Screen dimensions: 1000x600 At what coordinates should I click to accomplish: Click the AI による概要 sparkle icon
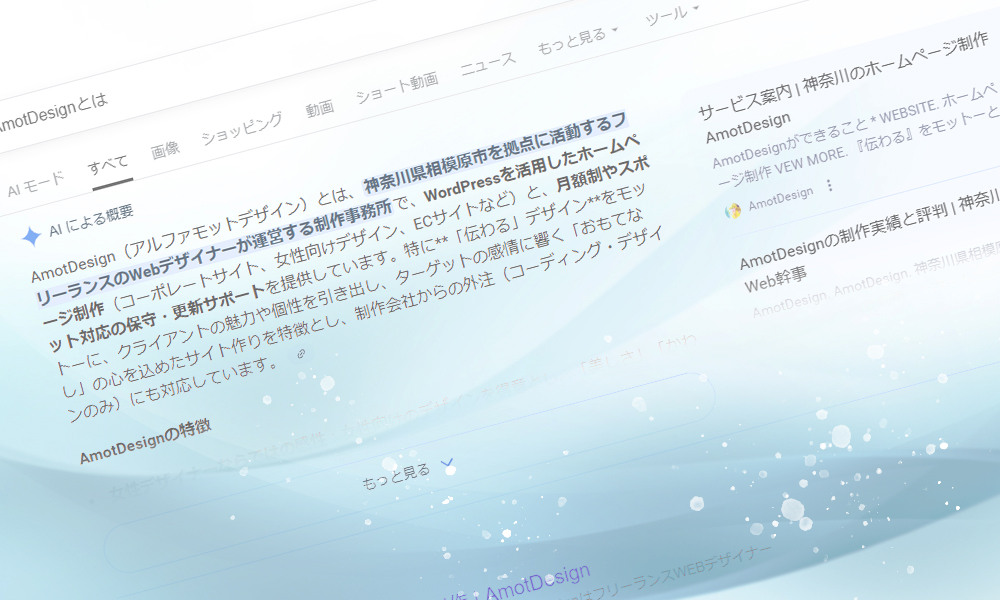[31, 235]
